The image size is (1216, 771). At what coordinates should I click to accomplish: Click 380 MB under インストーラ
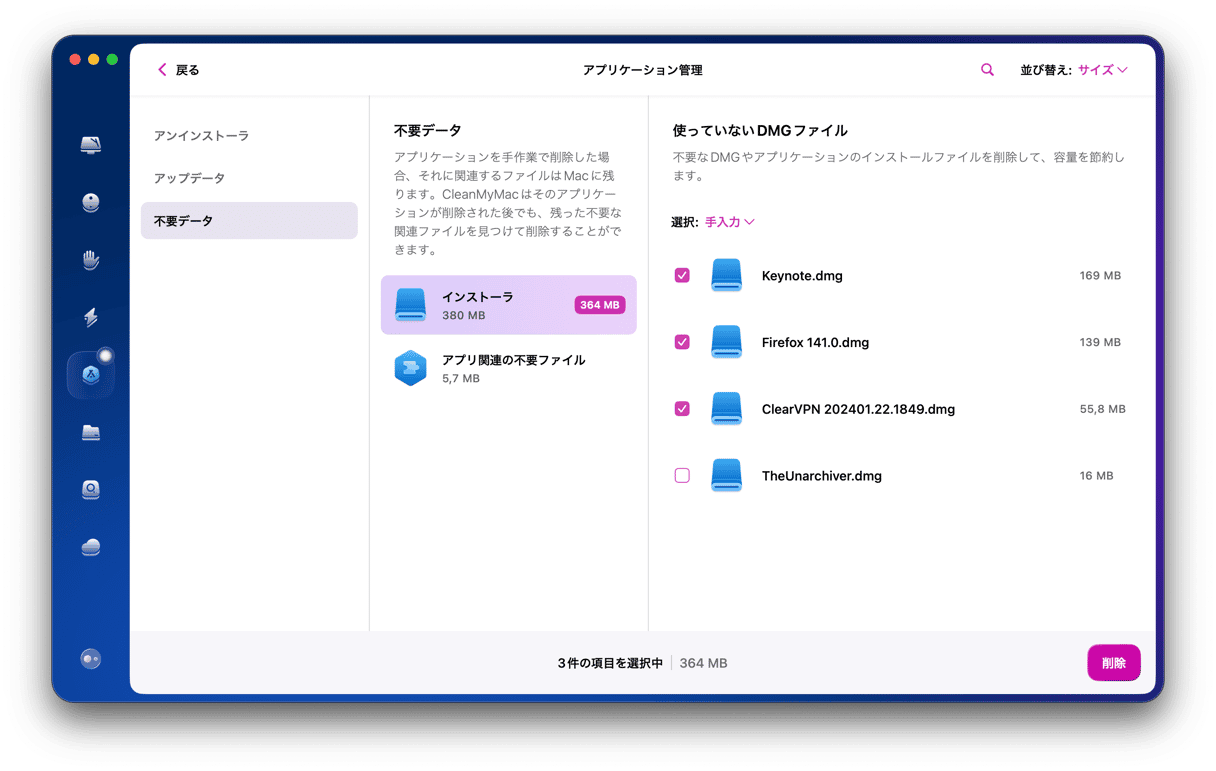pos(464,315)
